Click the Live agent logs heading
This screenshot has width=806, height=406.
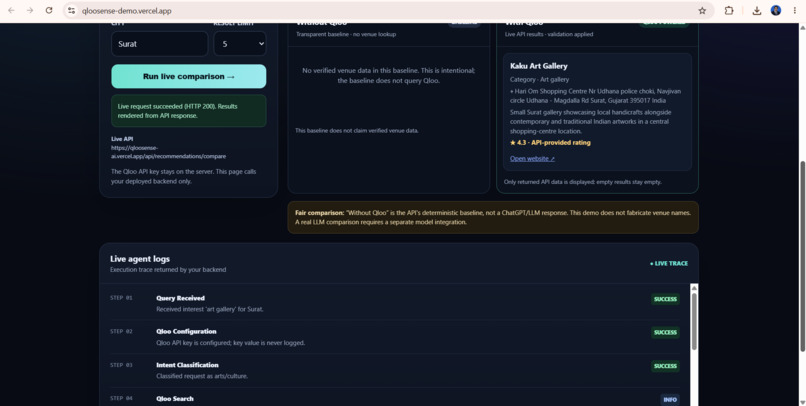click(x=140, y=259)
